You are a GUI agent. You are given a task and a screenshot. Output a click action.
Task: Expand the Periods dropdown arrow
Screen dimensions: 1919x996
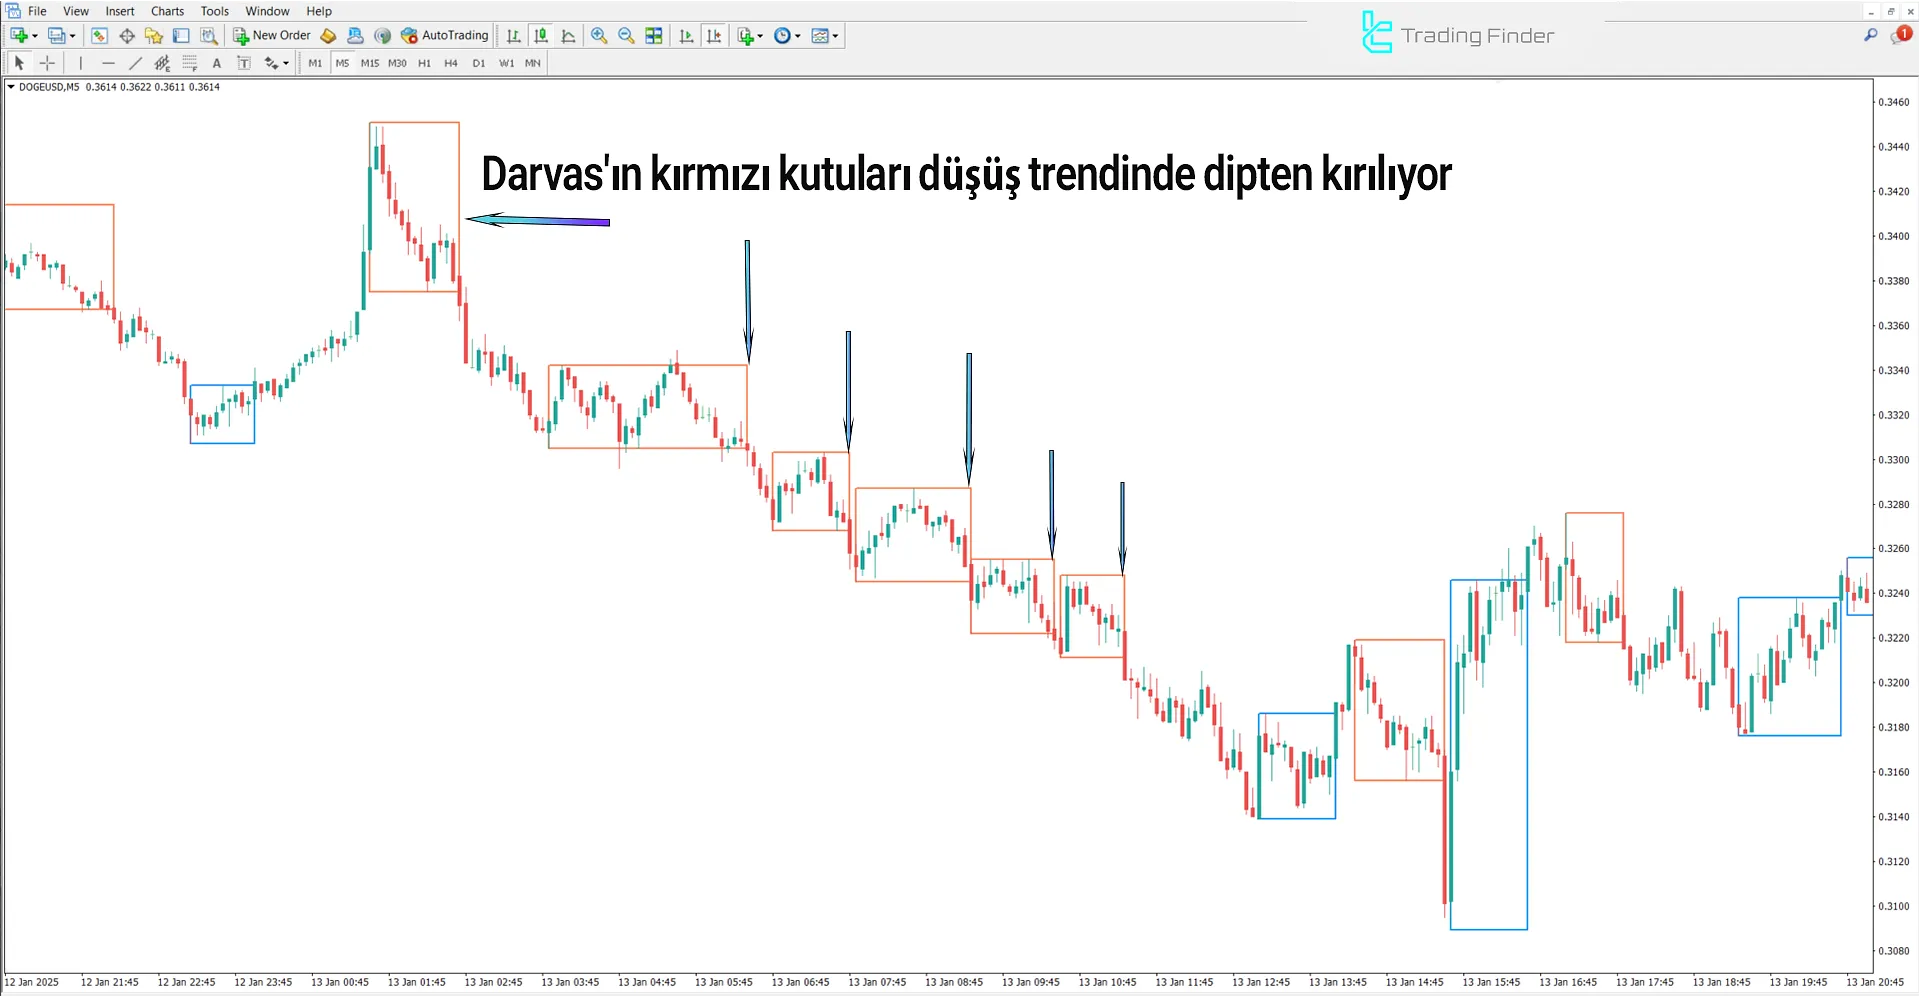point(798,36)
